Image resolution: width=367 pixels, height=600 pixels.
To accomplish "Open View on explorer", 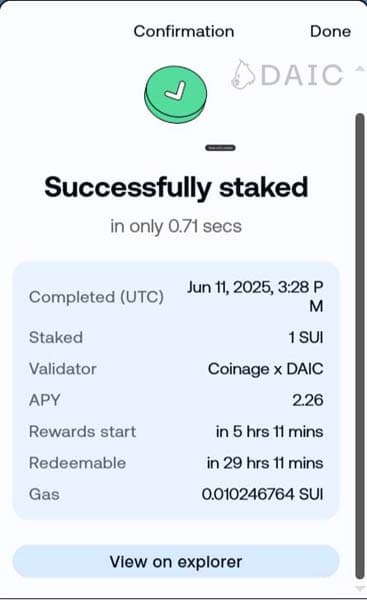I will [x=176, y=562].
